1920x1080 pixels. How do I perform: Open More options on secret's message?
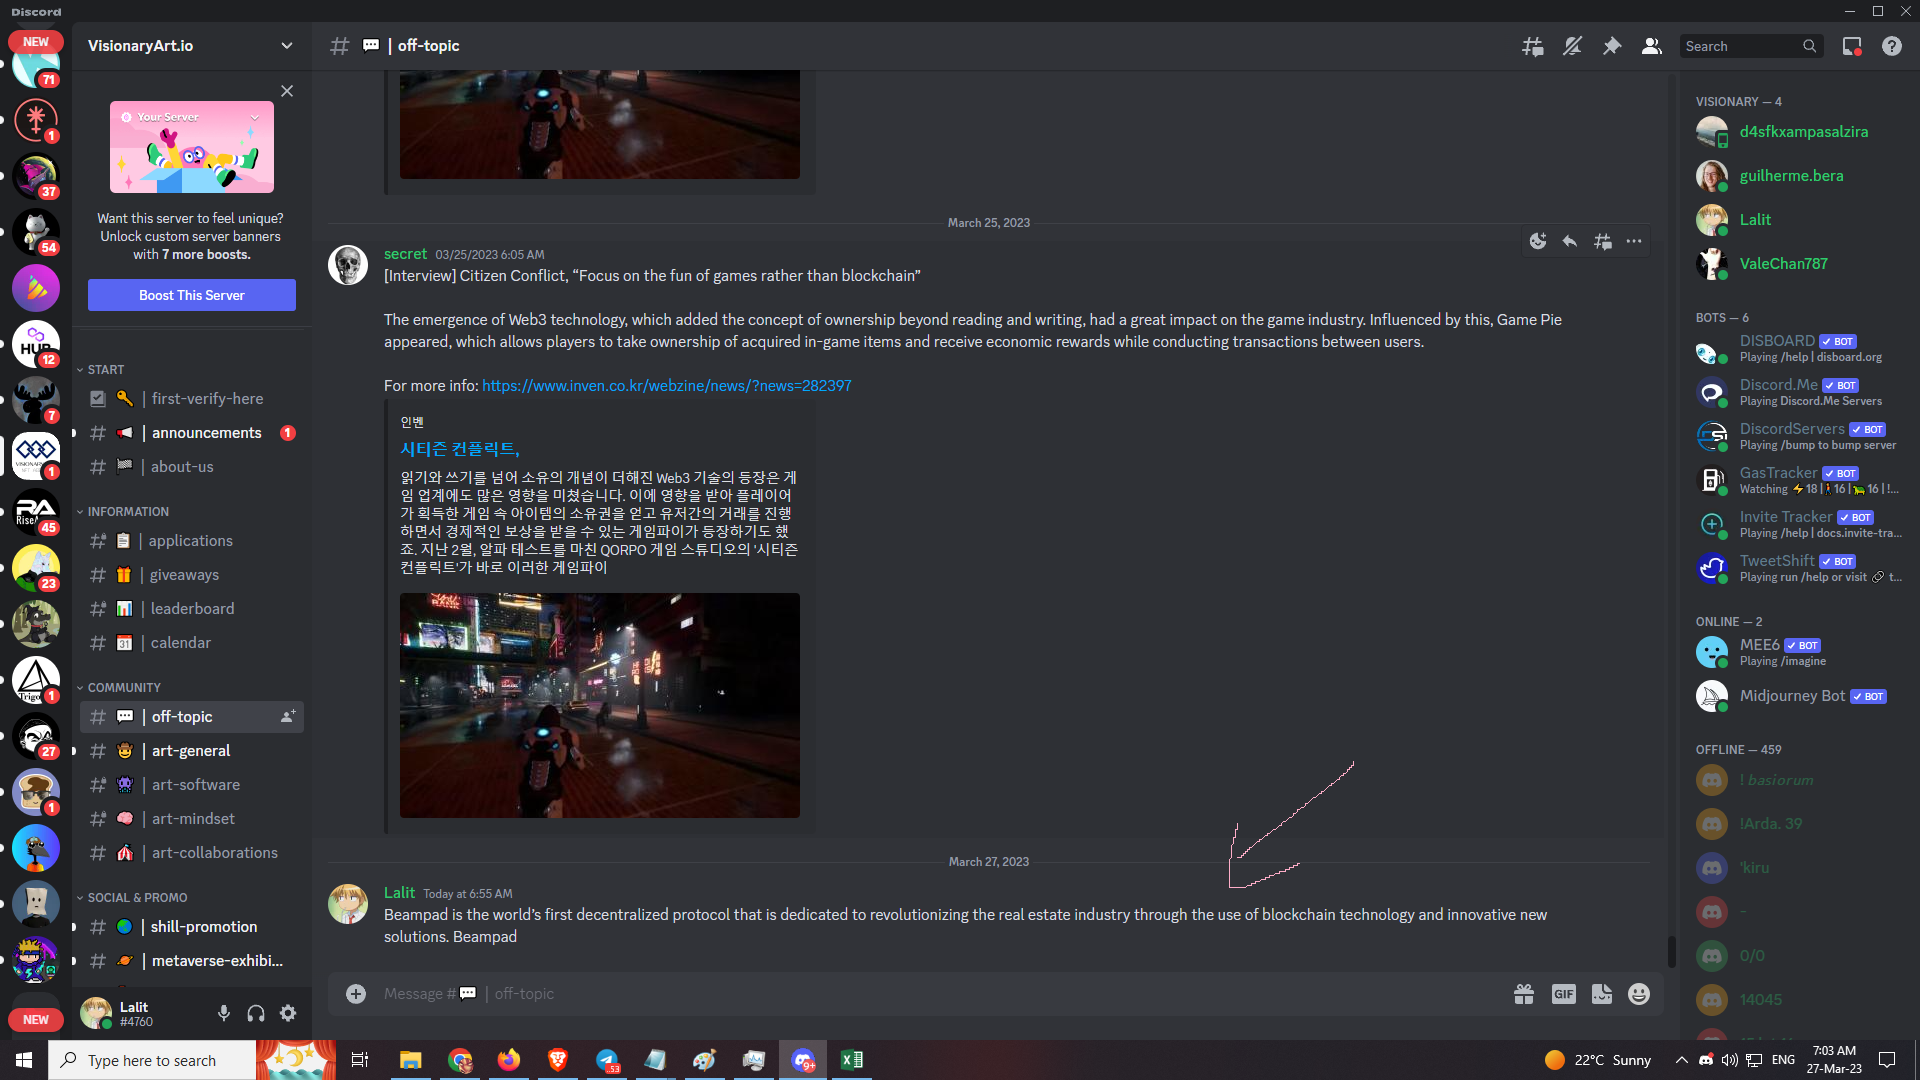[x=1634, y=241]
